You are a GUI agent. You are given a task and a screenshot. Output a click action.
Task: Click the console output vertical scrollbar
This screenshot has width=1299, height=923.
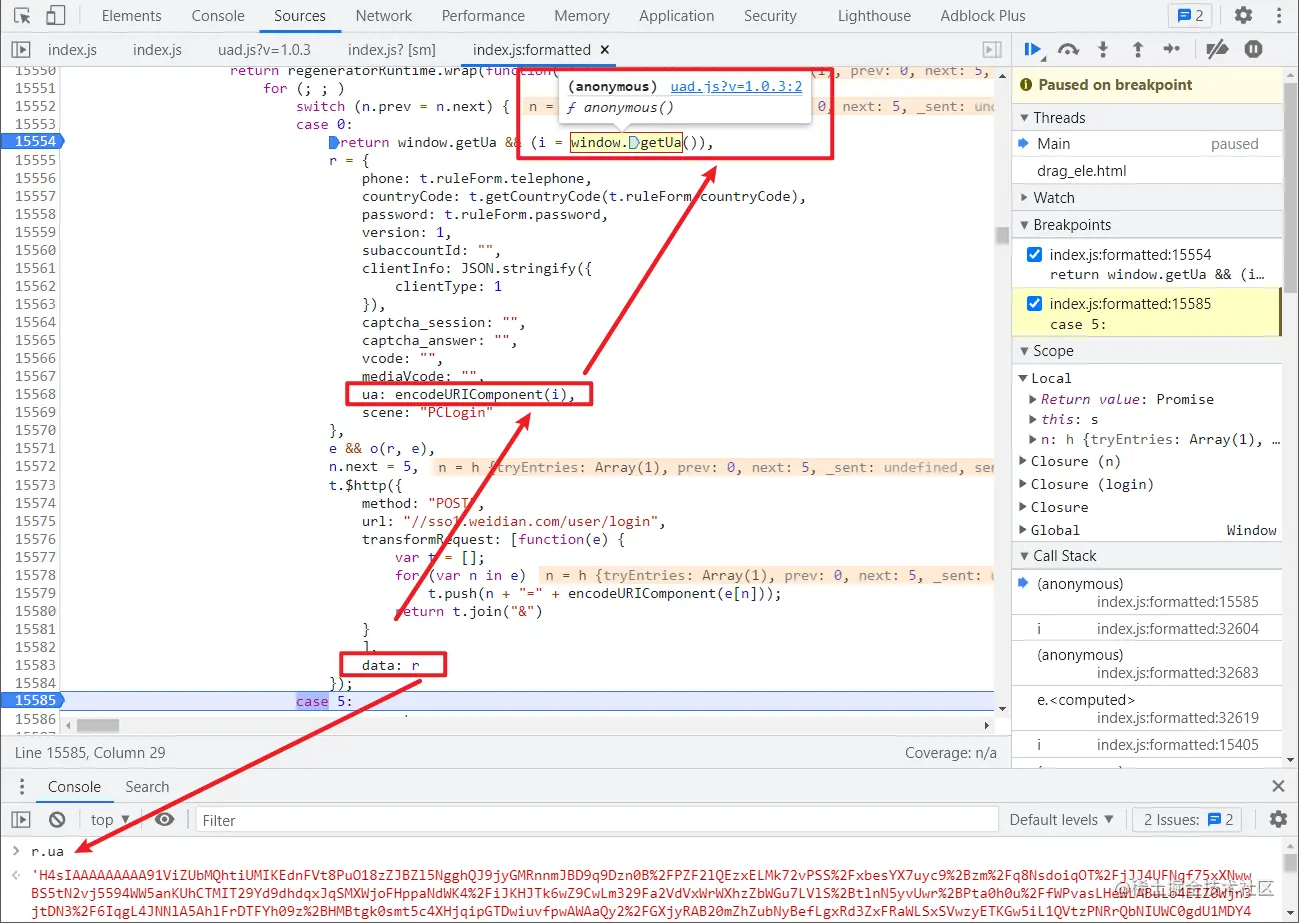(1290, 880)
